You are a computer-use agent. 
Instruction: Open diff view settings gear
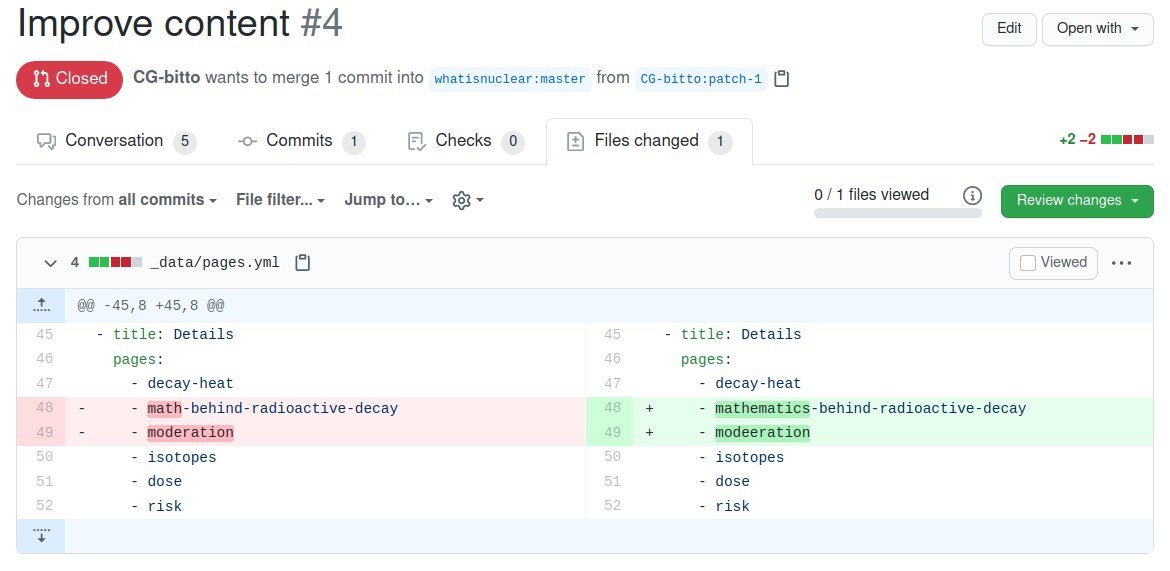(468, 200)
